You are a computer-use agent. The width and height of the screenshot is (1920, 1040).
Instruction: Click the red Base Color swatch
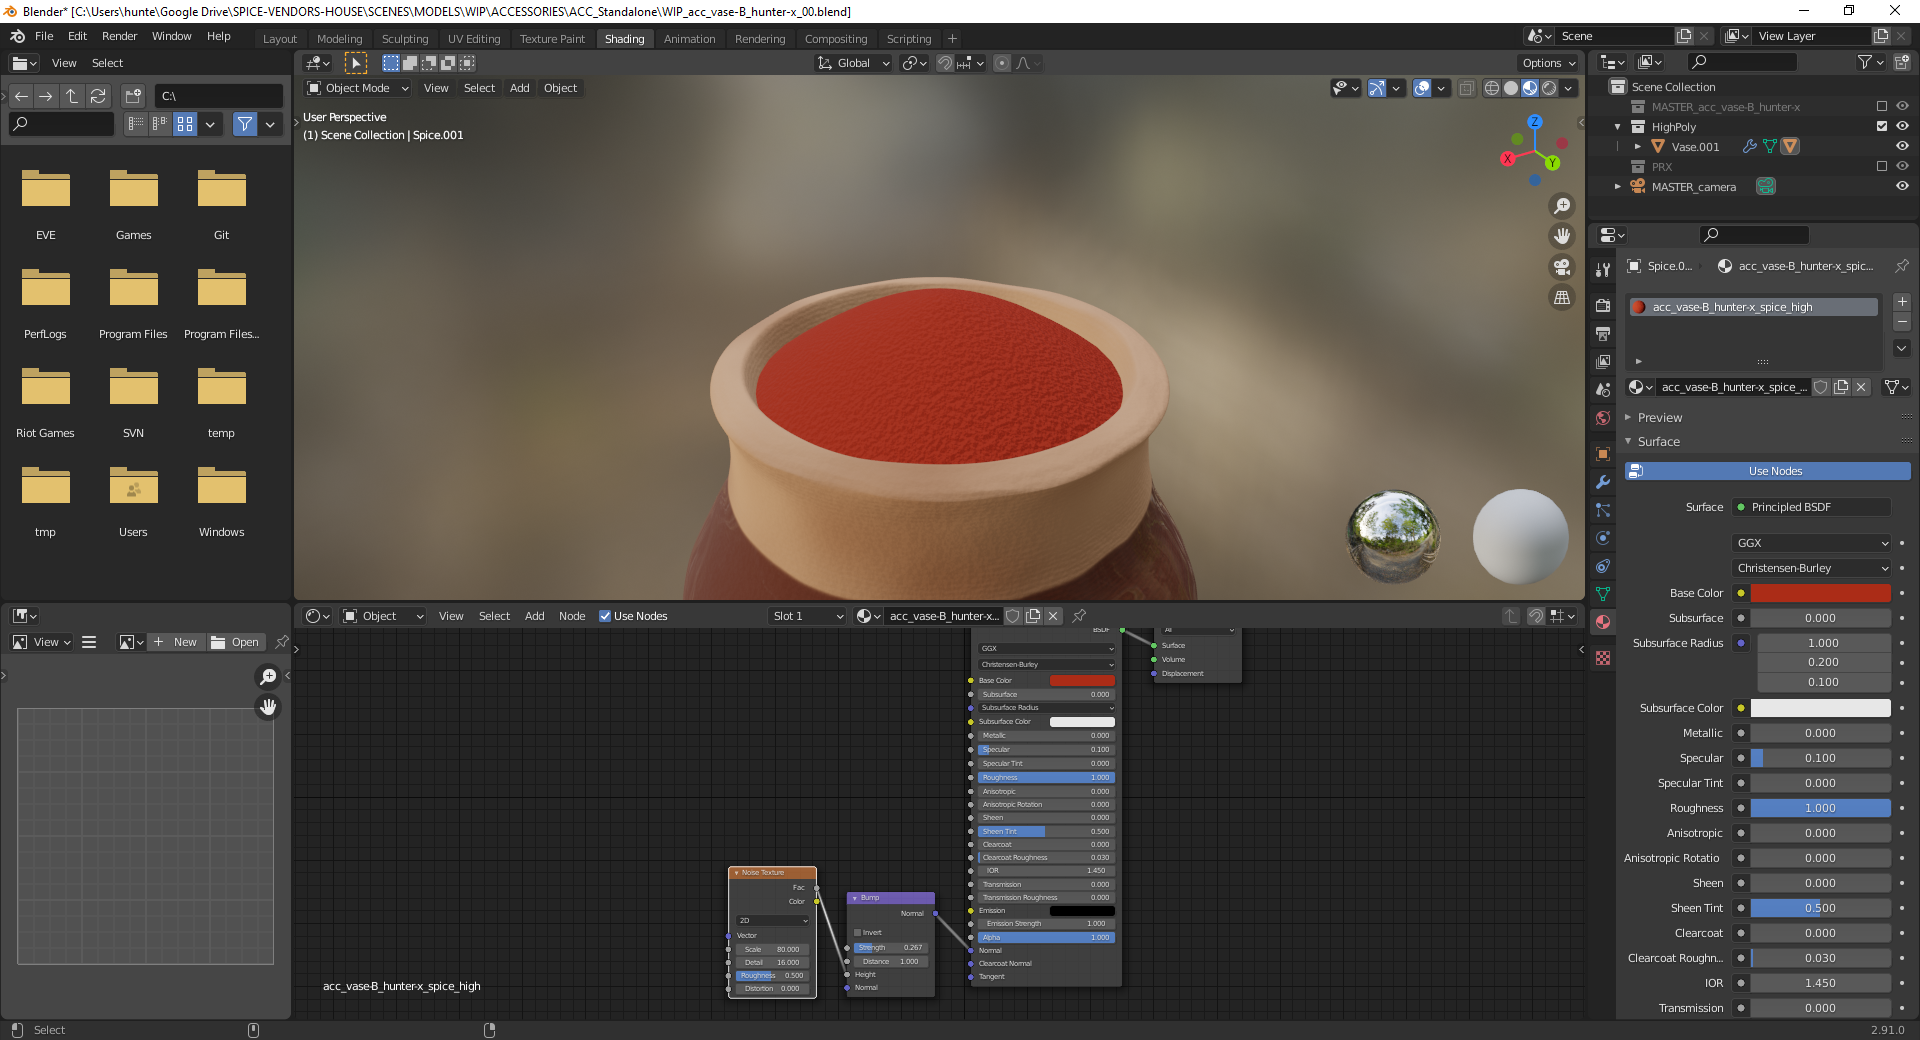click(1820, 593)
